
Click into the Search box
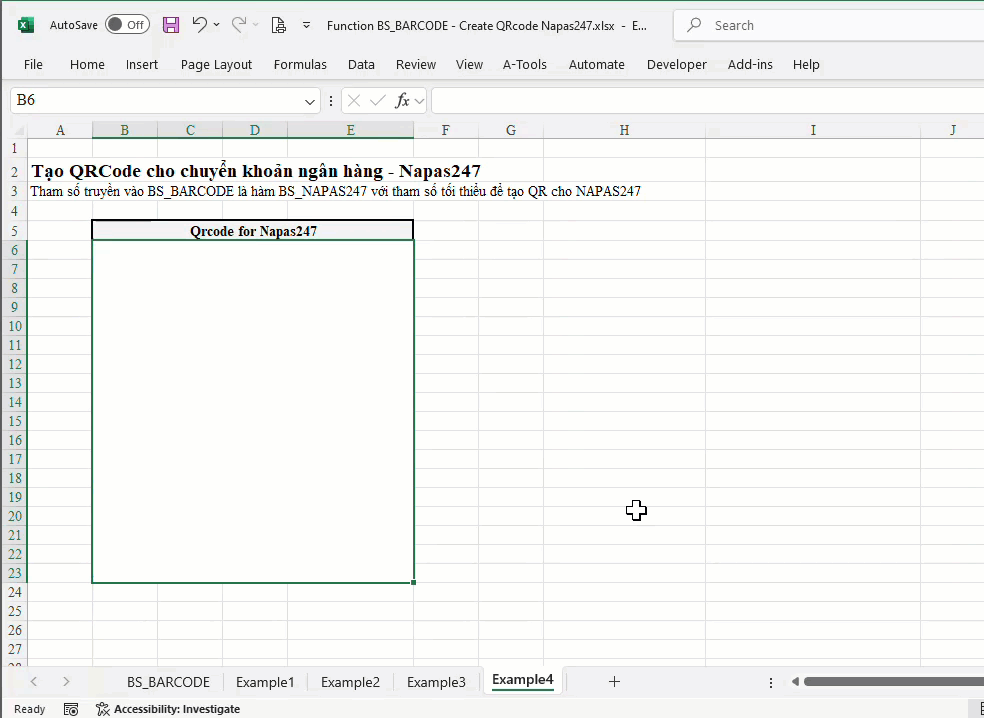pos(828,25)
